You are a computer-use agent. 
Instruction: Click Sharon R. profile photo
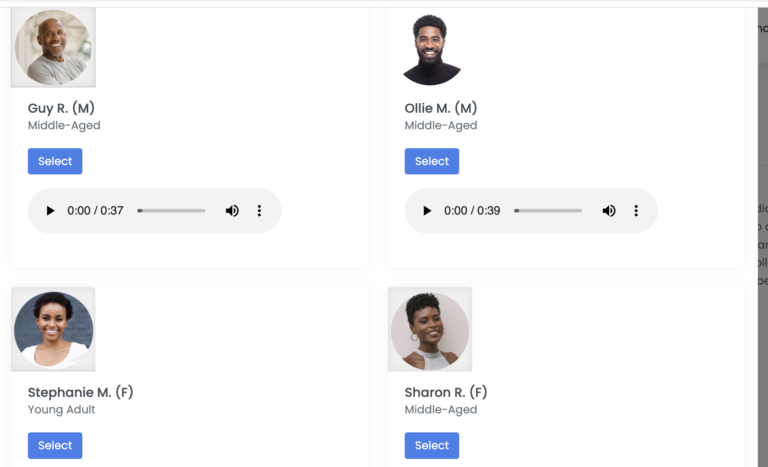(x=430, y=329)
